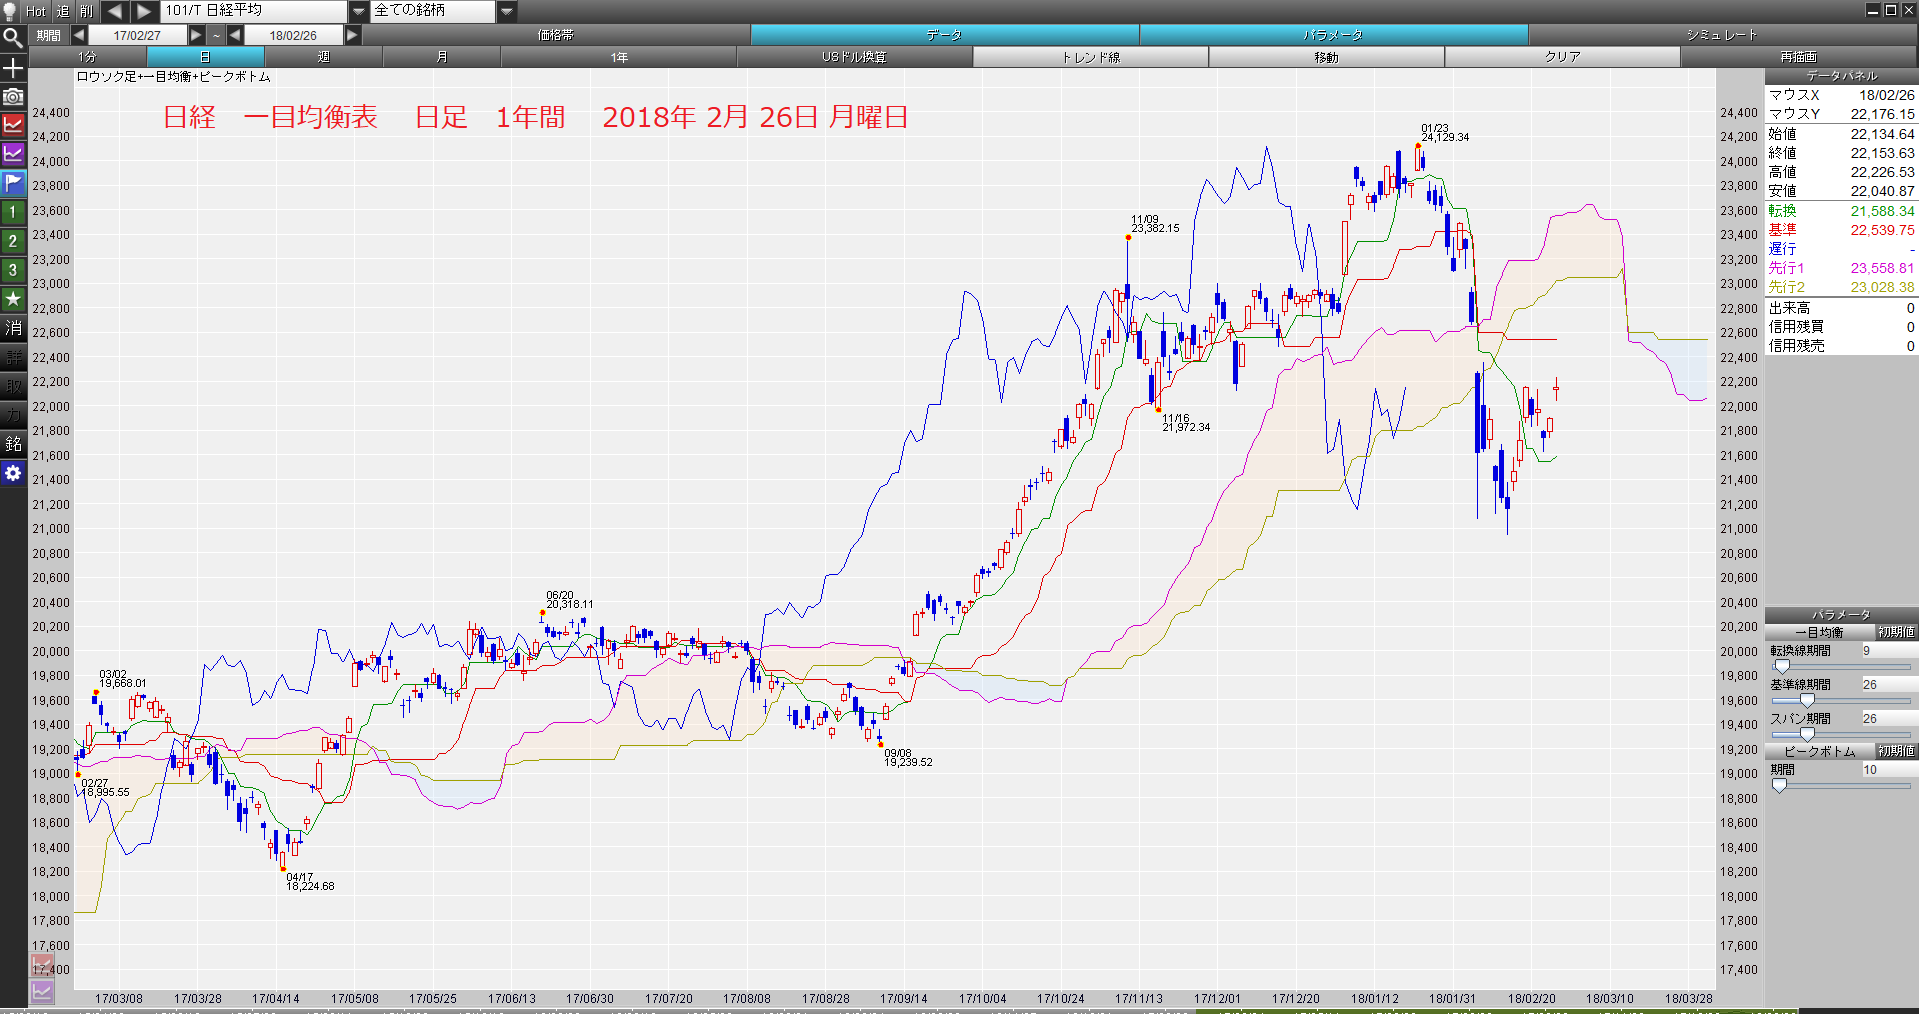Increase the end date 18/02/26 with right arrow
This screenshot has width=1919, height=1014.
coord(352,35)
